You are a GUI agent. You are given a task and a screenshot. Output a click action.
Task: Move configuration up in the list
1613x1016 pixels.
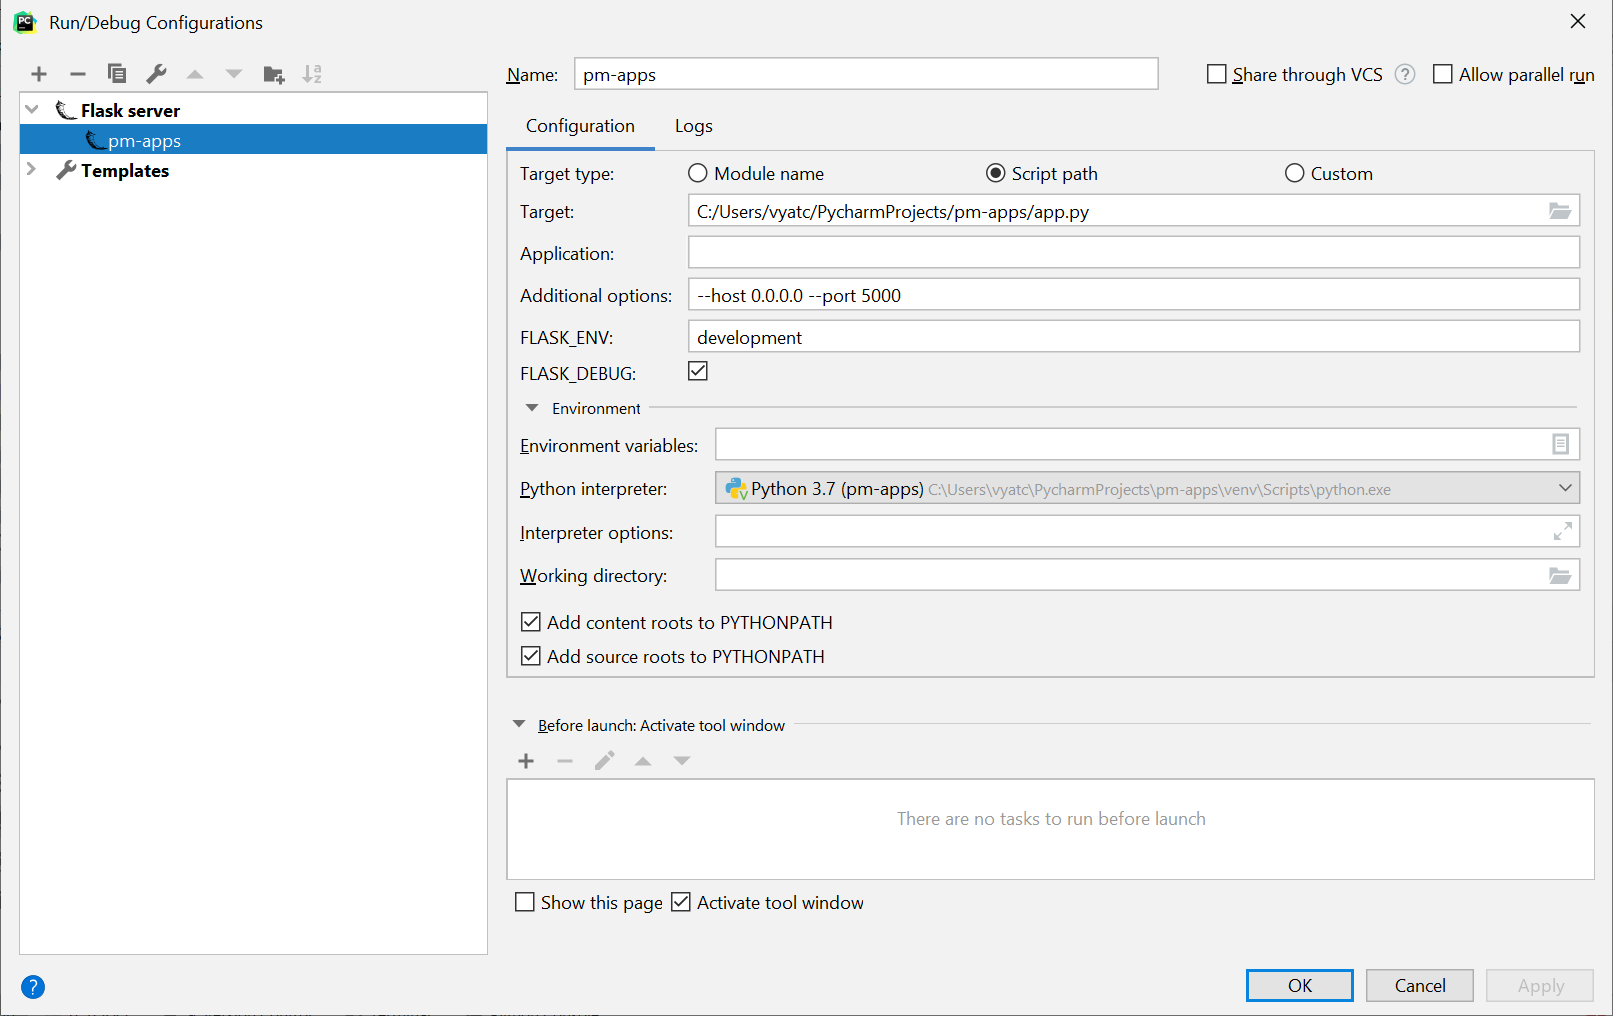195,74
